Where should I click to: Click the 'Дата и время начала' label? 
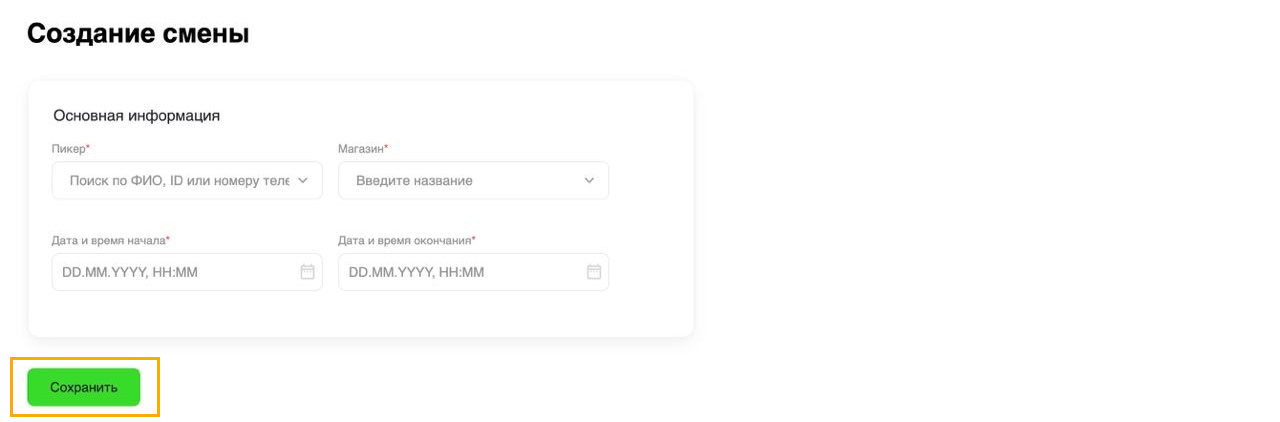[x=108, y=240]
